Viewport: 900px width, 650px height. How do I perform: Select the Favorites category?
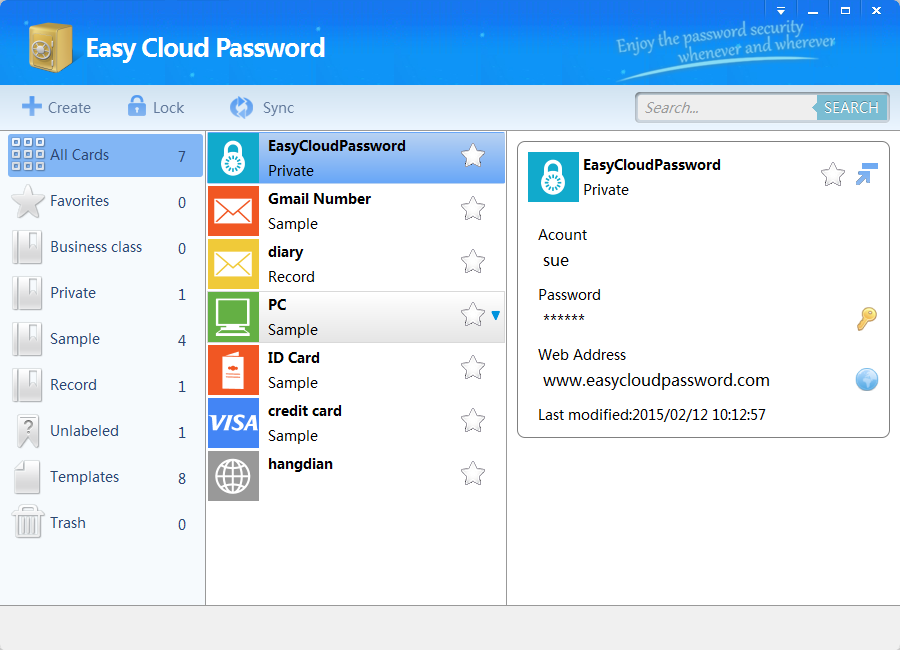tap(106, 202)
